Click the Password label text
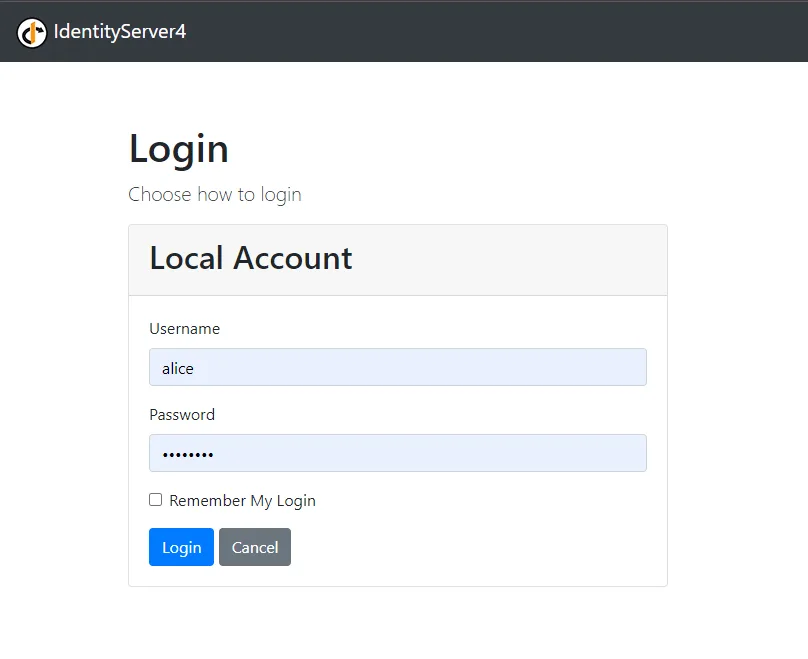 [x=182, y=415]
